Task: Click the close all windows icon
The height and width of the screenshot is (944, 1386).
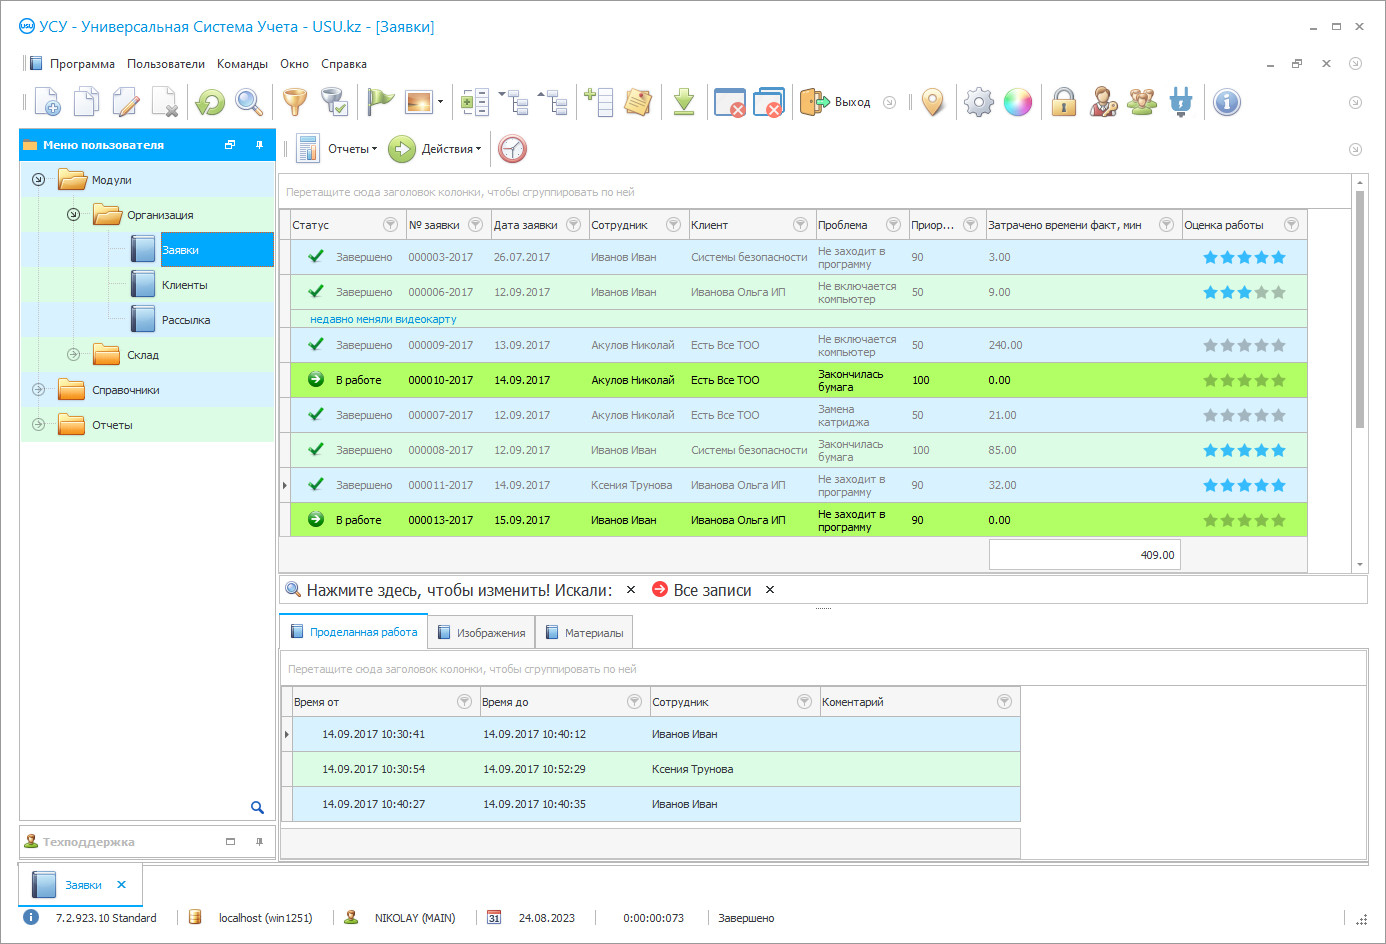Action: click(769, 102)
